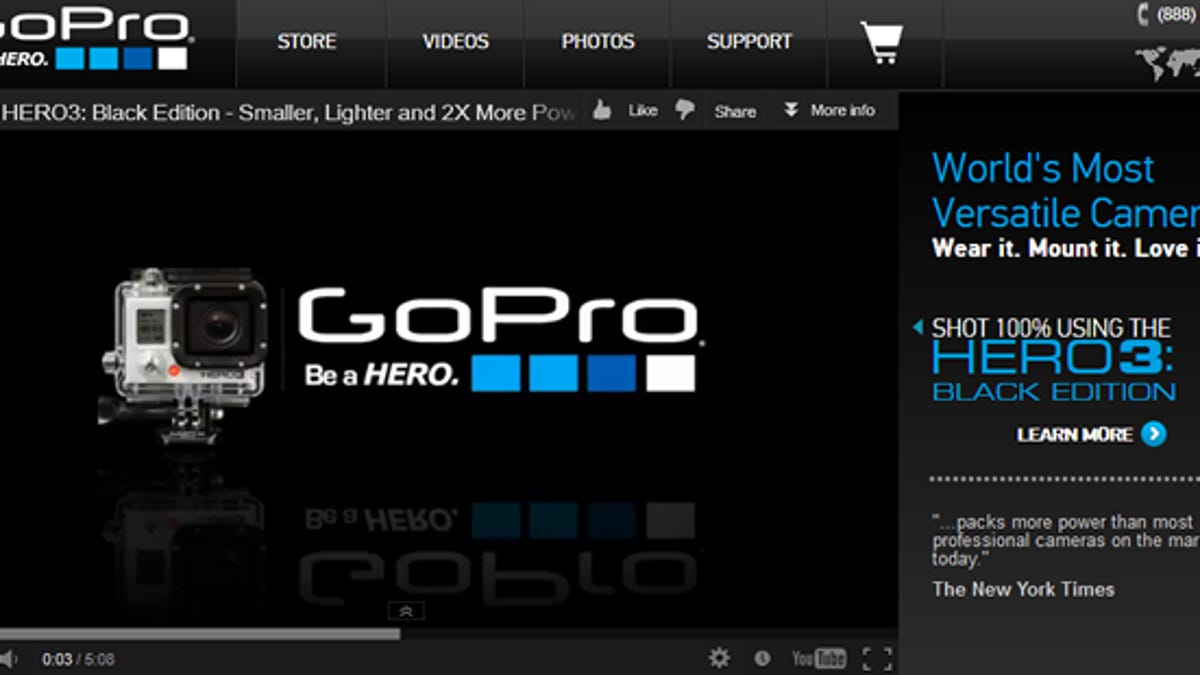
Task: Open the shopping cart
Action: (881, 43)
